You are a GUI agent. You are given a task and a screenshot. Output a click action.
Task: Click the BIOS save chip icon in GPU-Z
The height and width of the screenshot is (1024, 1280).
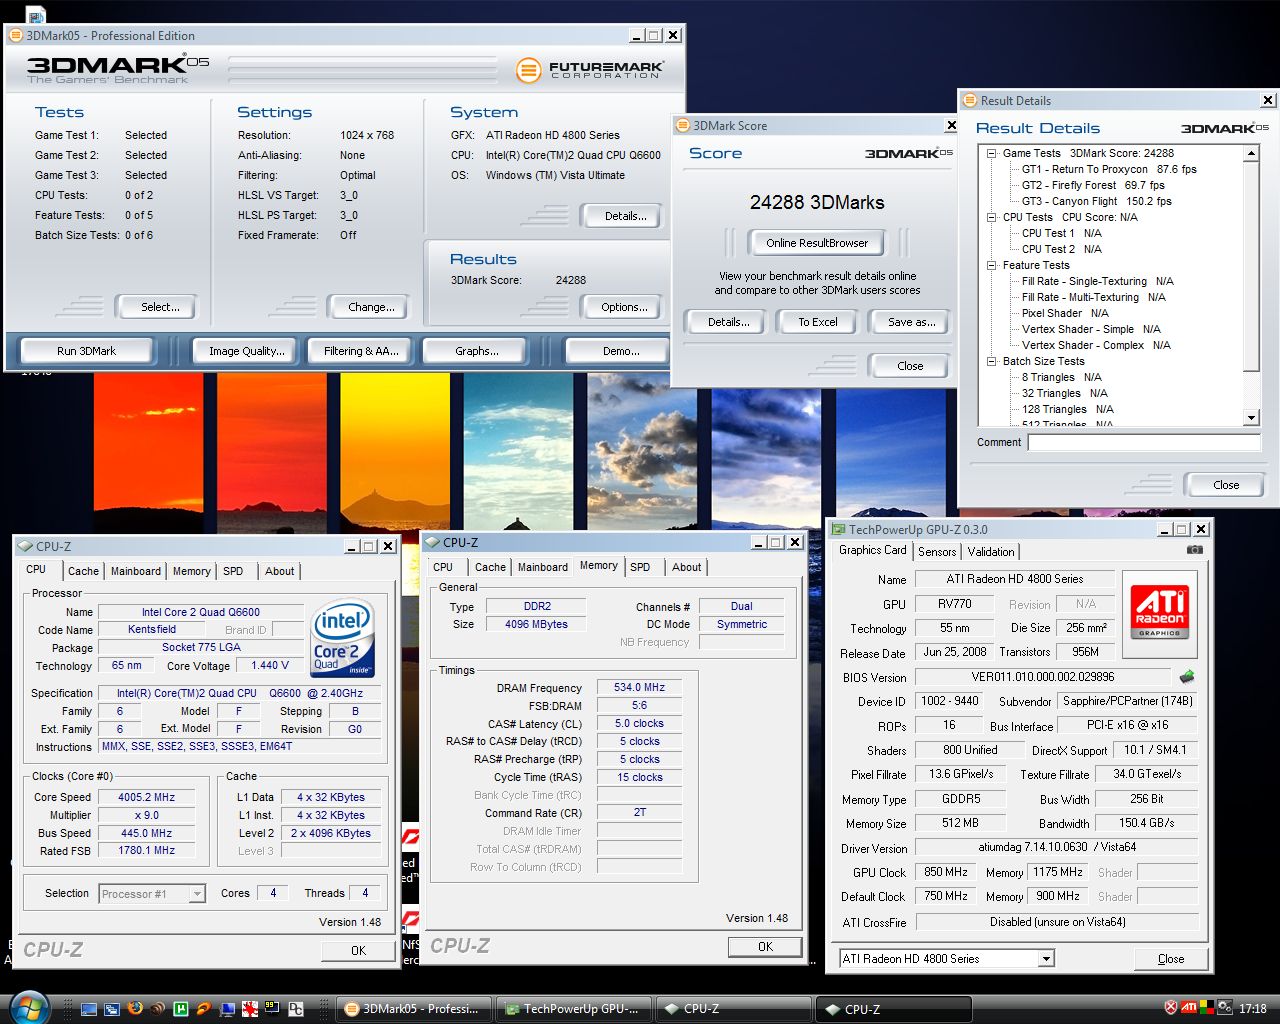1187,677
